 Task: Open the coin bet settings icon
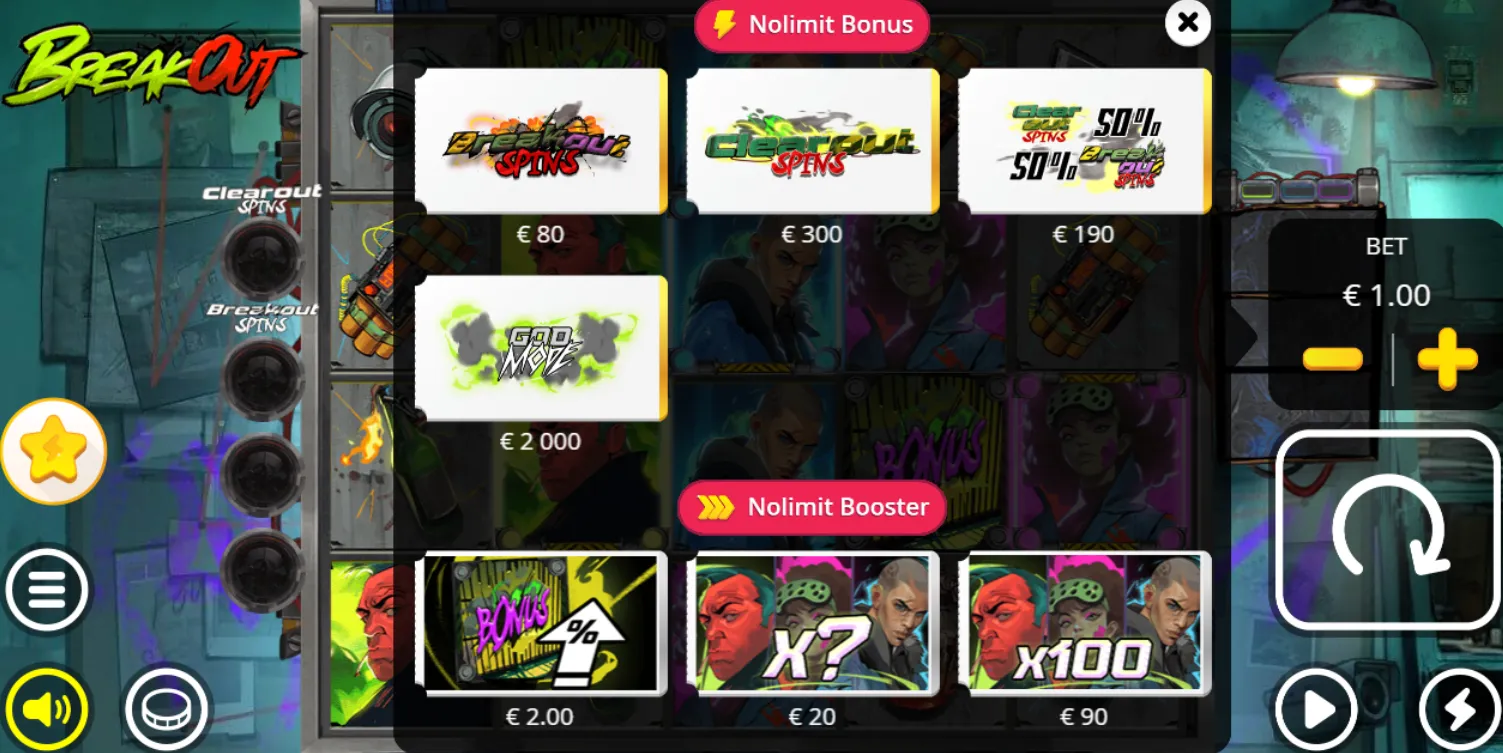tap(166, 709)
